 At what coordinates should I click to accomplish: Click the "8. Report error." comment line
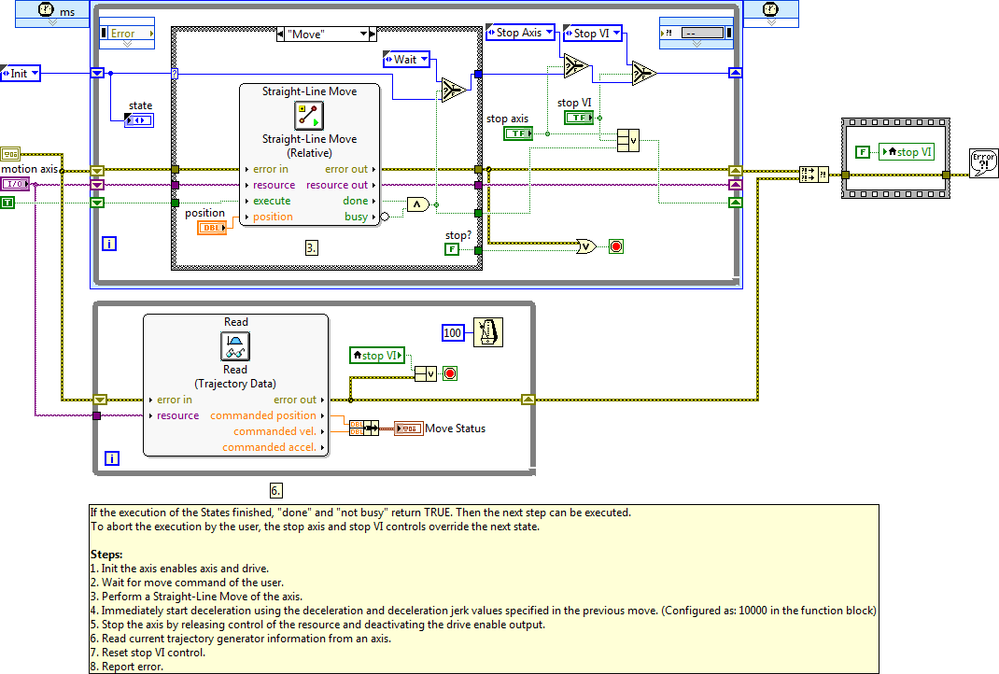127,666
